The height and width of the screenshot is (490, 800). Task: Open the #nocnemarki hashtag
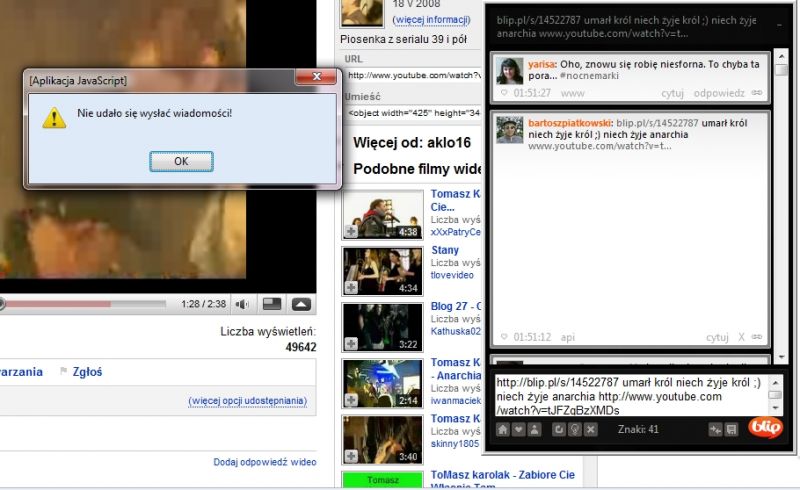pyautogui.click(x=589, y=76)
